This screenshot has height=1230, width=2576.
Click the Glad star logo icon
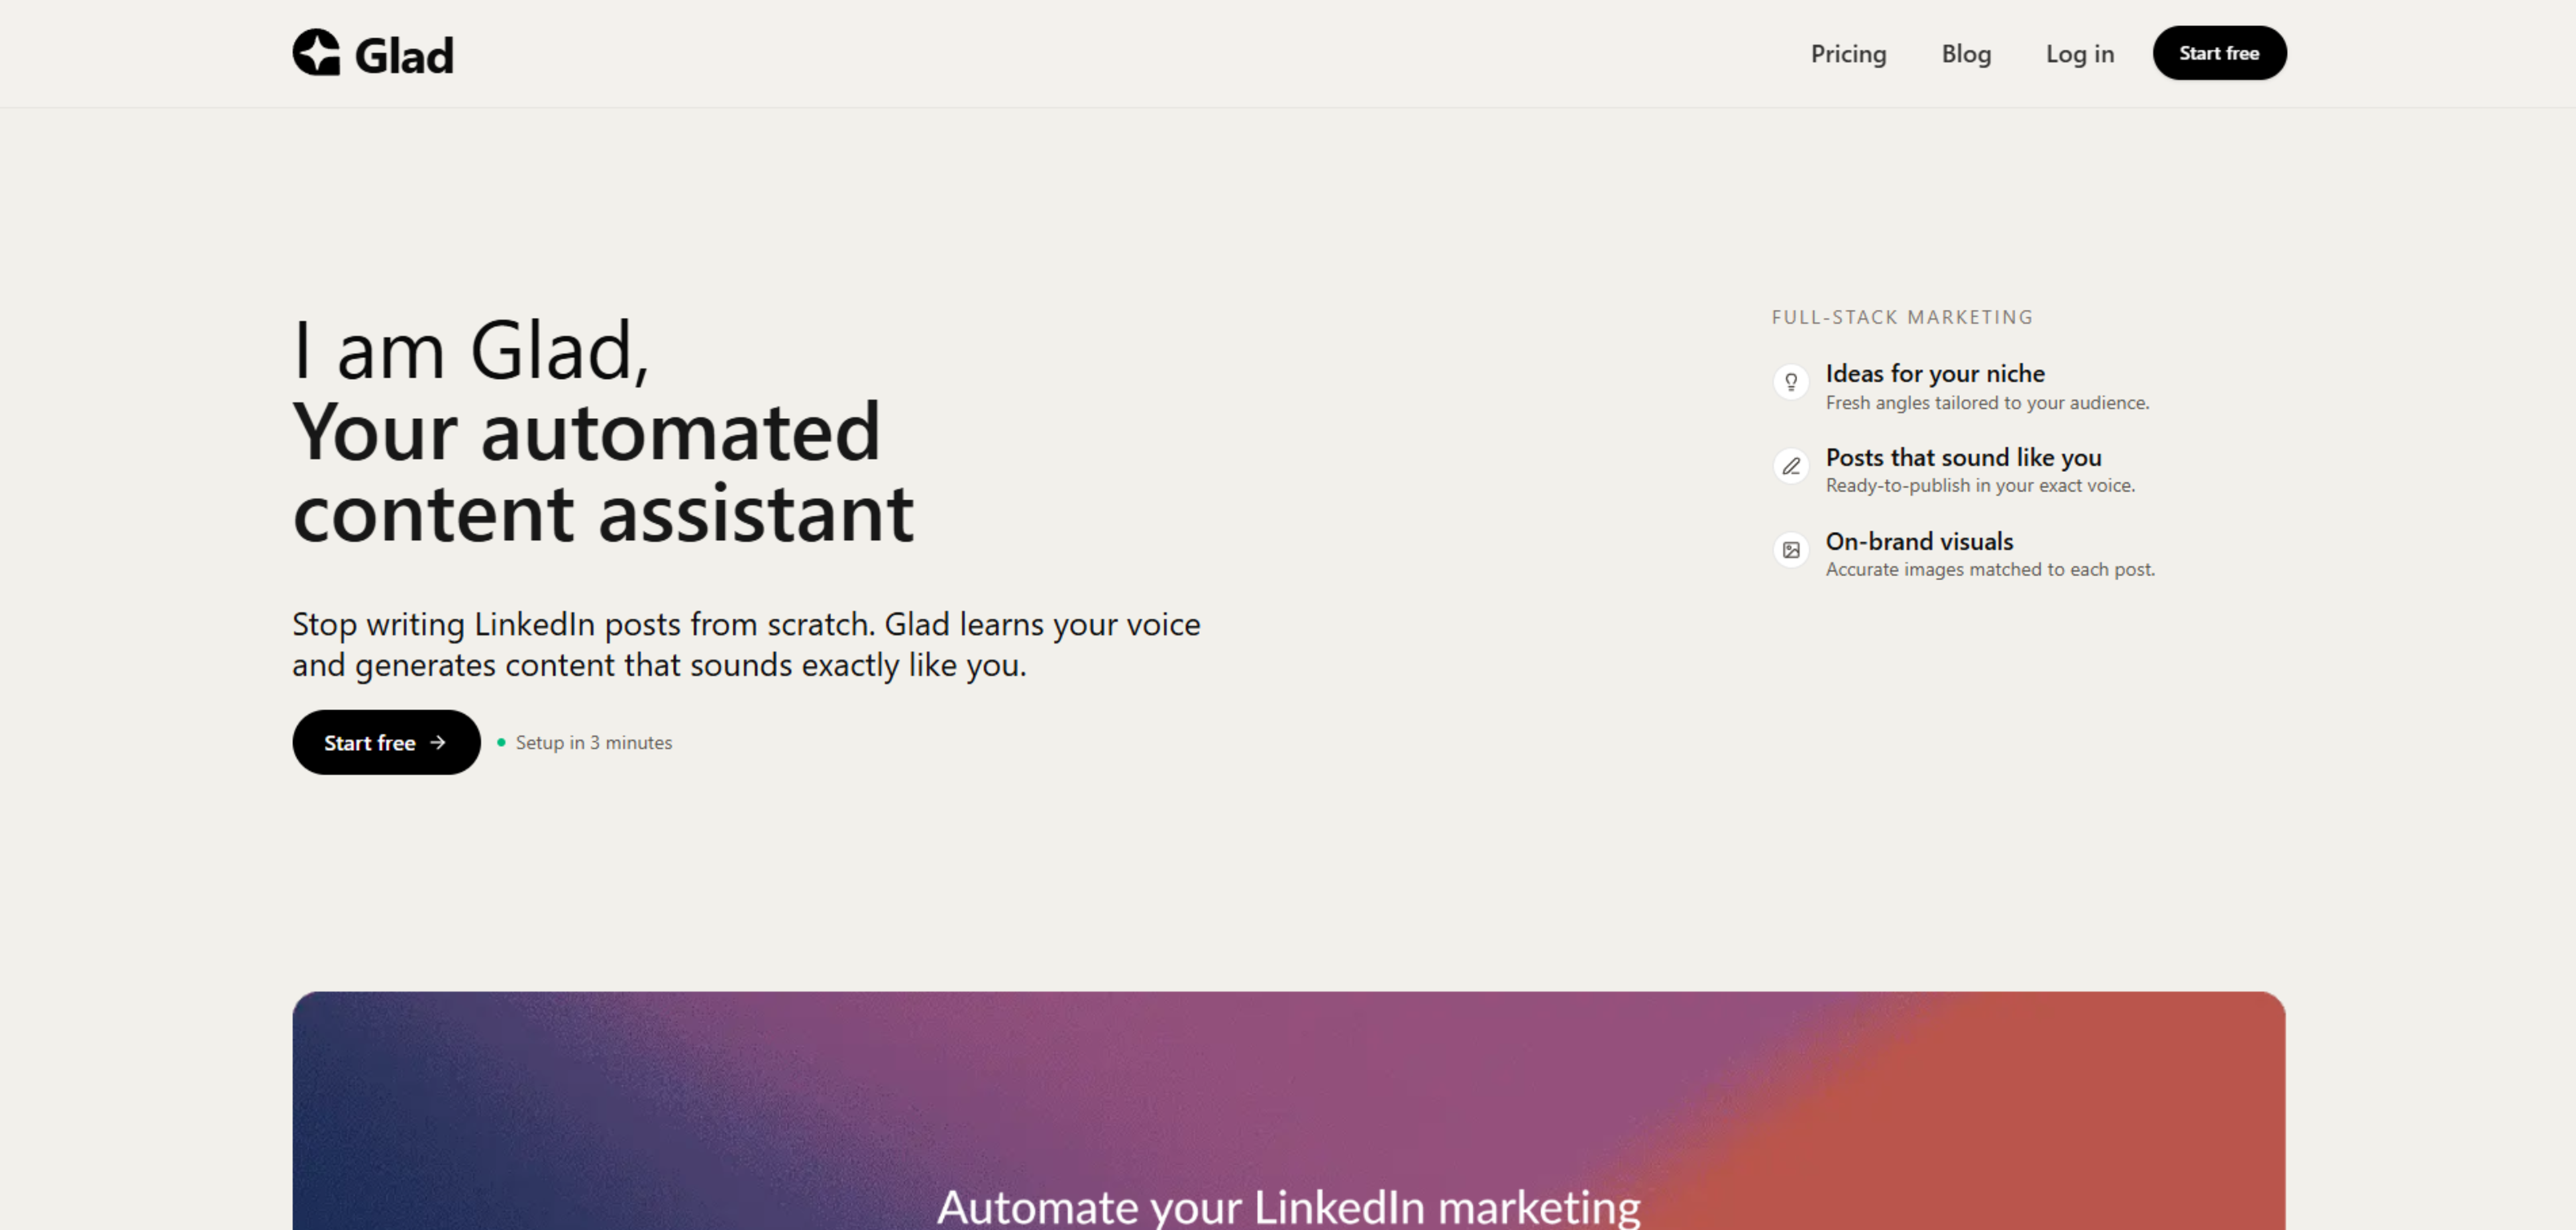tap(316, 52)
